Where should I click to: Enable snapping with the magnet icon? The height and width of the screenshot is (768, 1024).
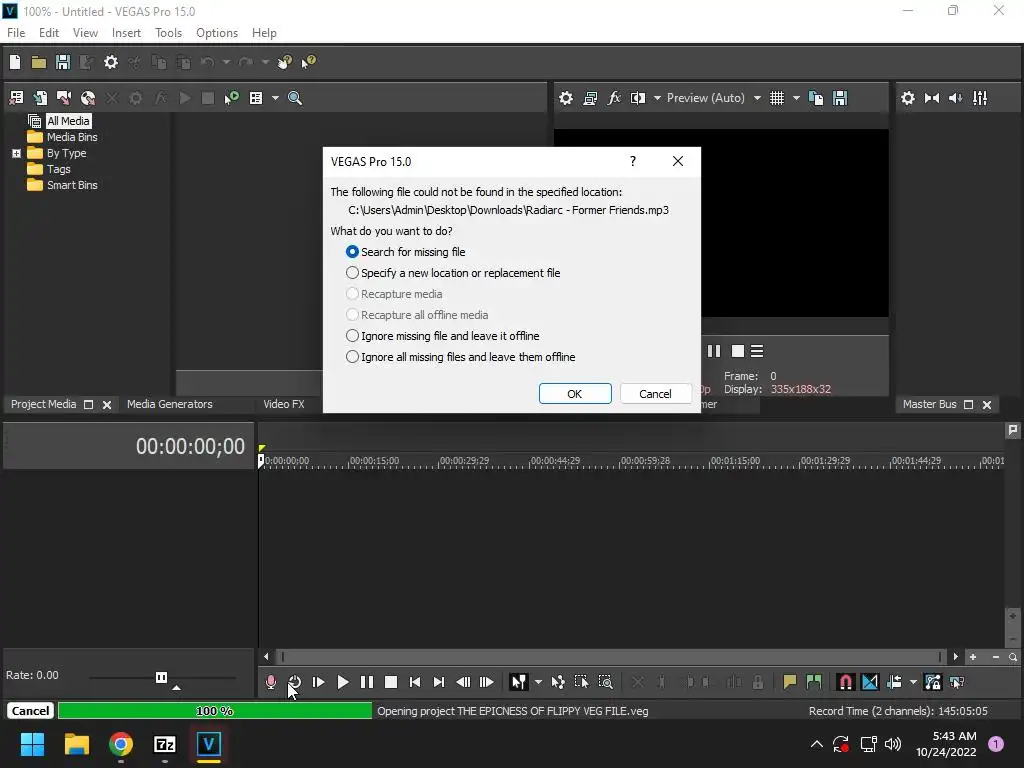tap(846, 682)
